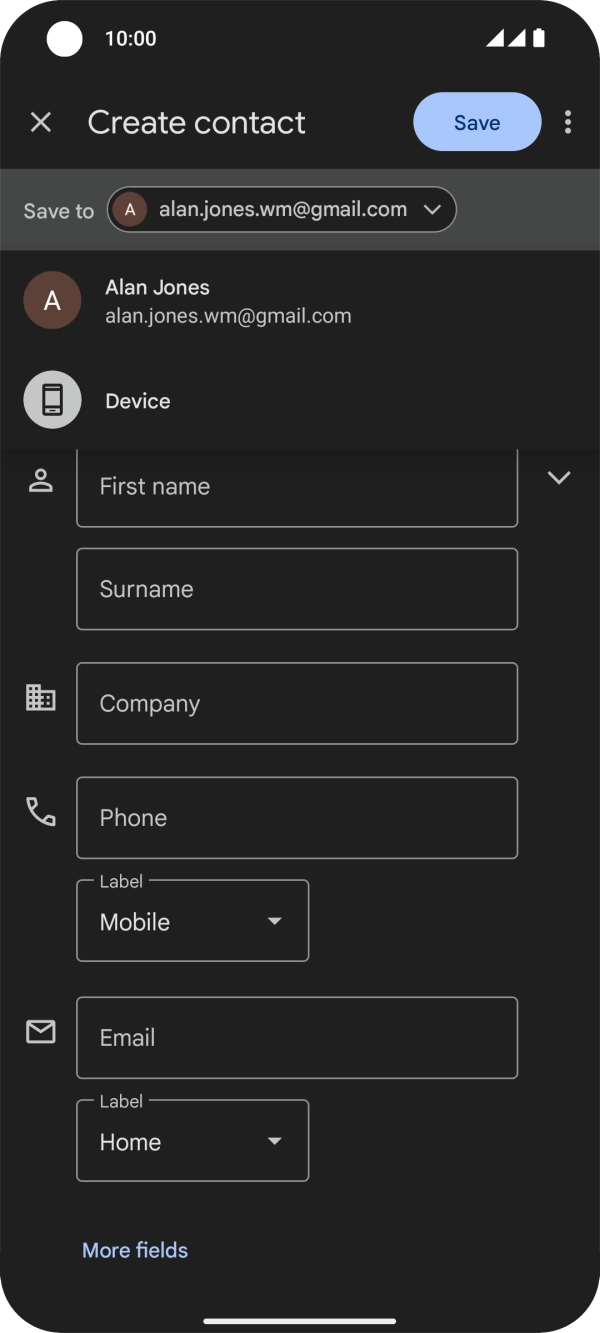The image size is (600, 1333).
Task: Tap the battery icon in status bar
Action: pos(539,38)
